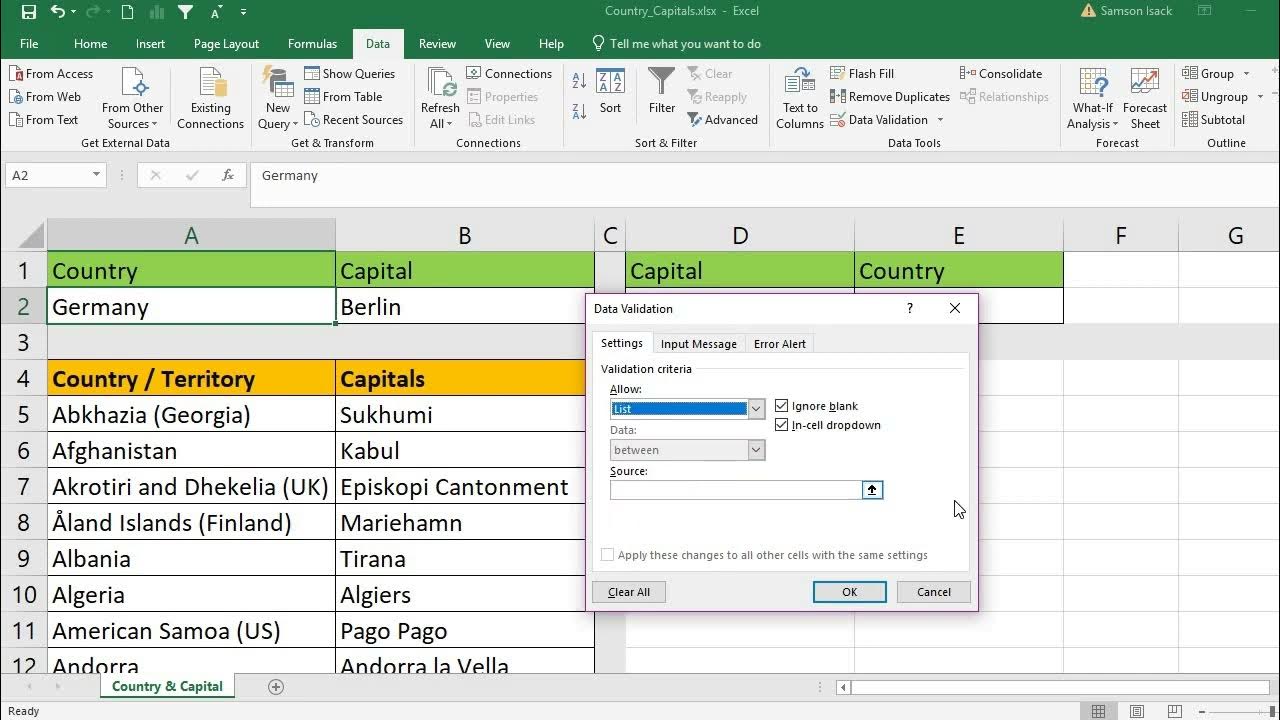Click Tell me what you want to do
This screenshot has width=1280, height=720.
[676, 44]
